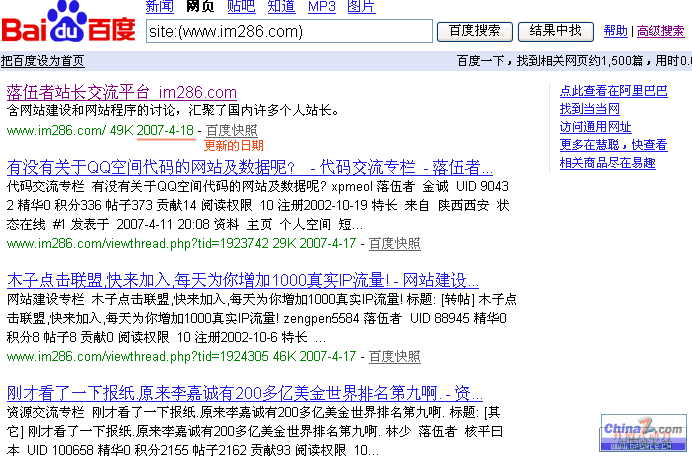
Task: Focus the search box containing site:(www.im286.com)
Action: pyautogui.click(x=289, y=31)
